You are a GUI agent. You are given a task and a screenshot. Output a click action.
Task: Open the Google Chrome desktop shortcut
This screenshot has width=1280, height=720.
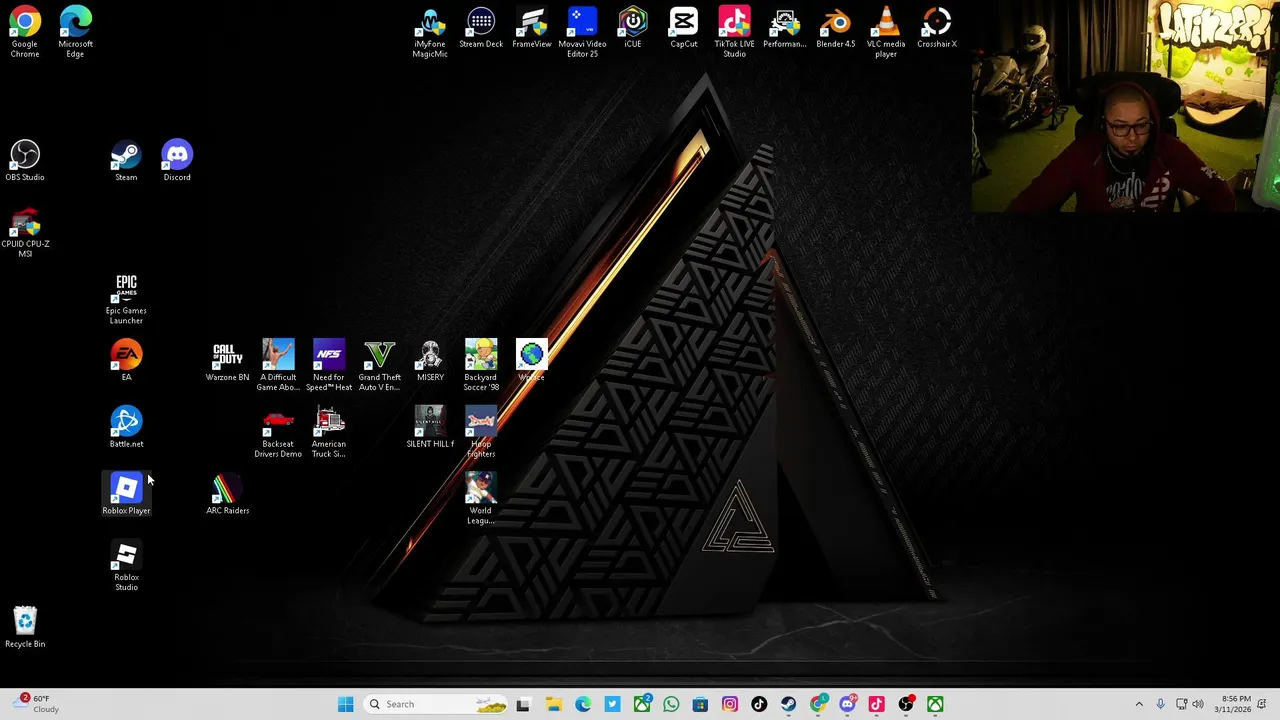(25, 30)
